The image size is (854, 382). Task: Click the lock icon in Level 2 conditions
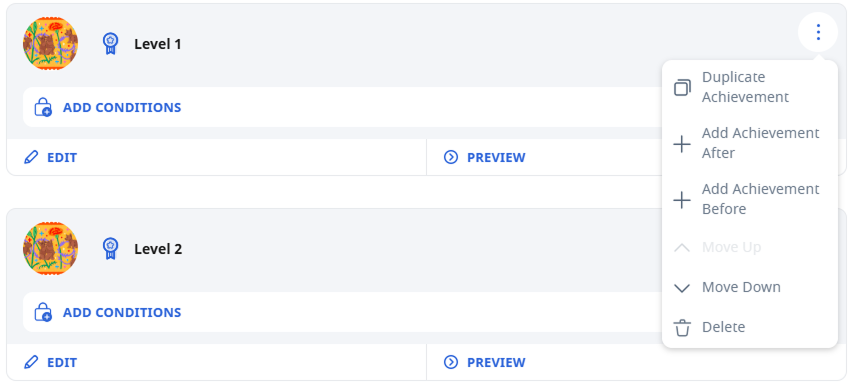[x=43, y=312]
